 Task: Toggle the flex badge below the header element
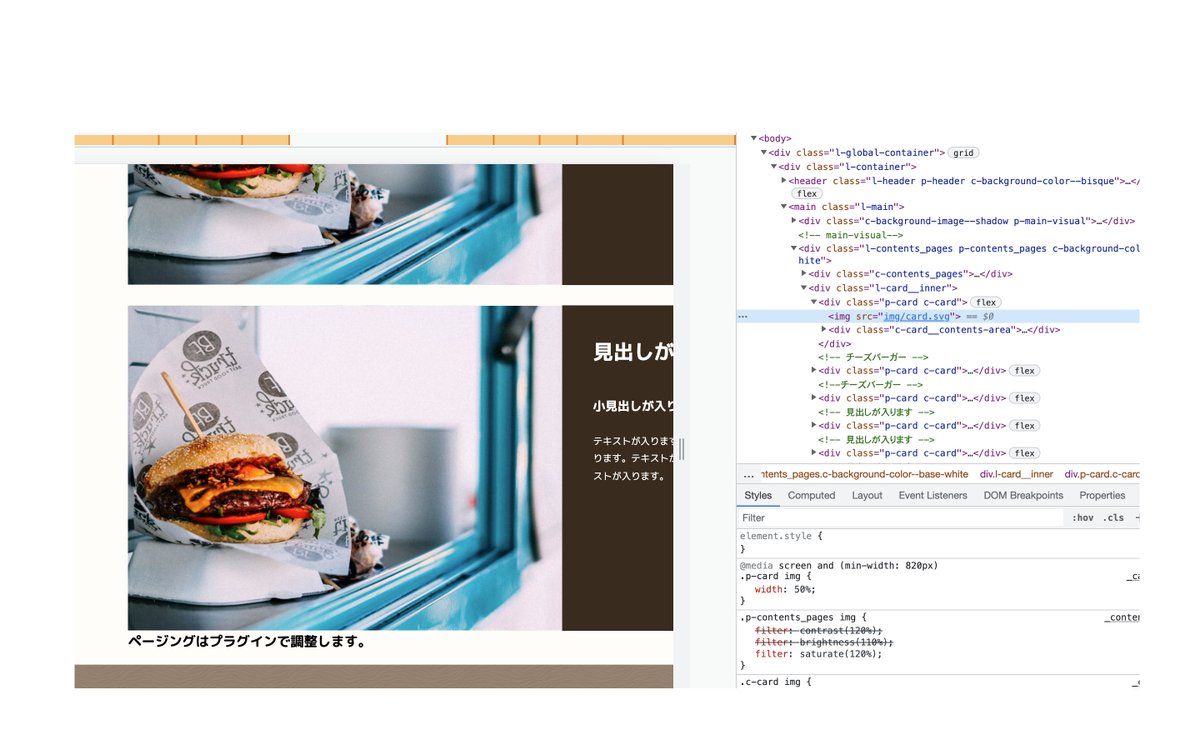pyautogui.click(x=807, y=193)
